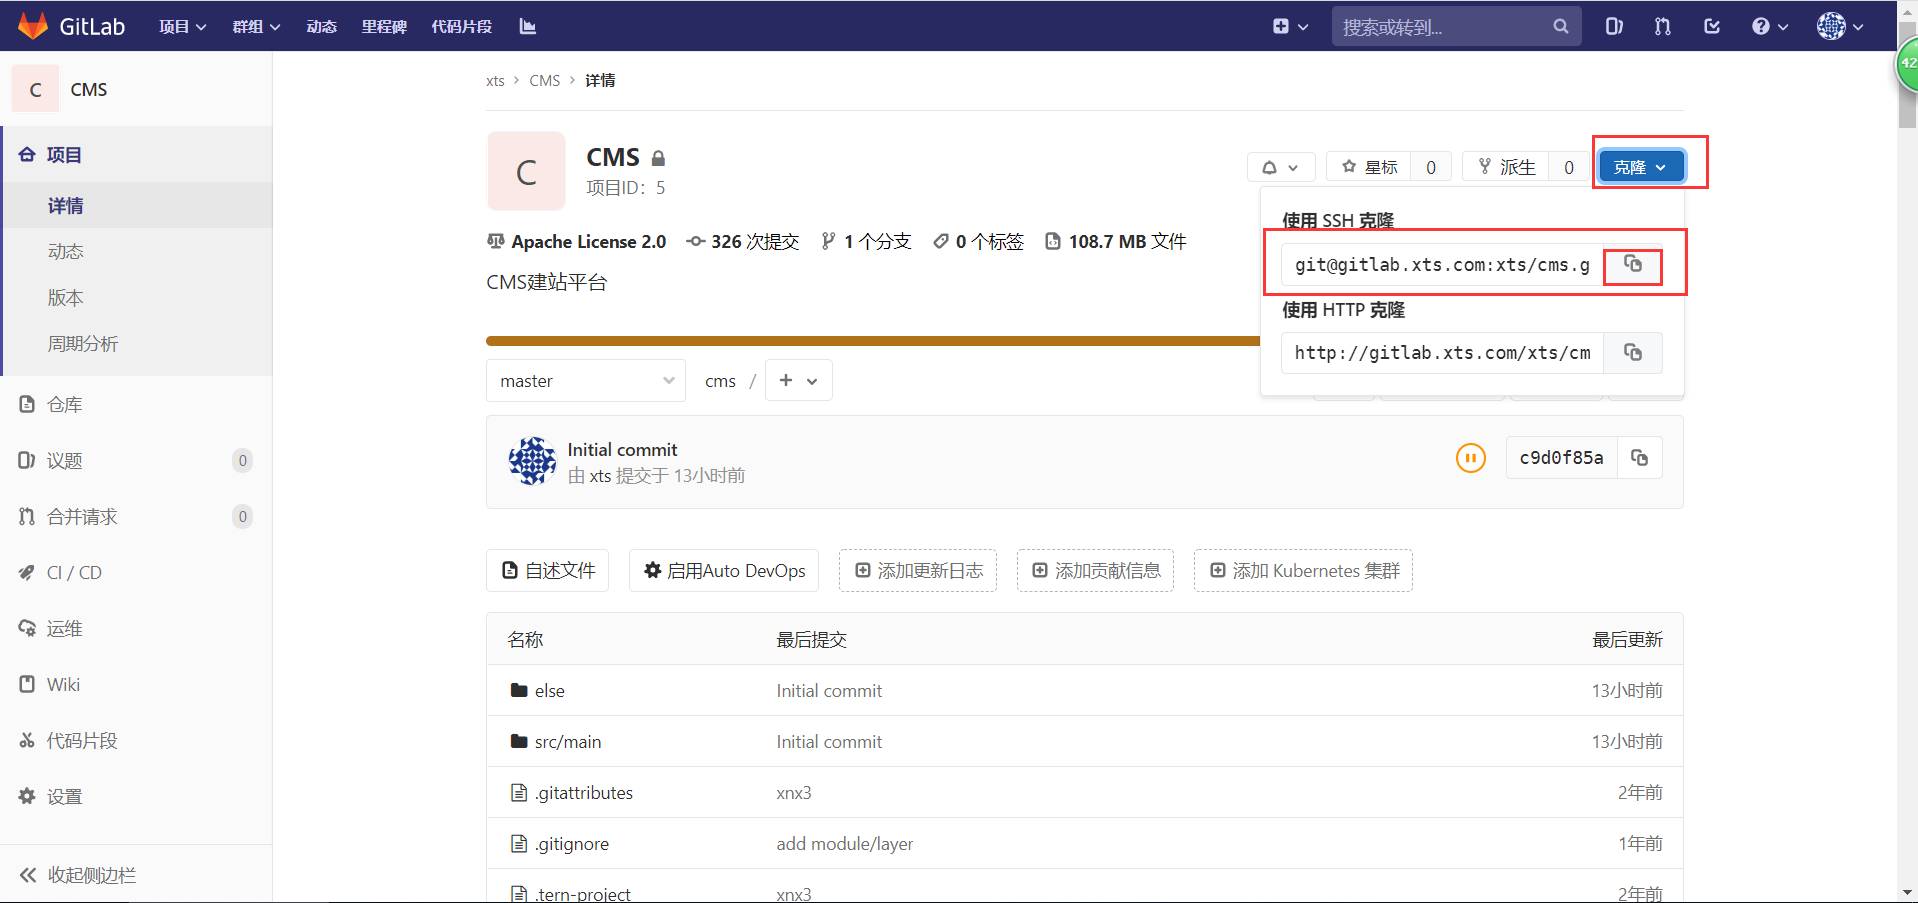Click the SSH clone URL field

(1442, 264)
